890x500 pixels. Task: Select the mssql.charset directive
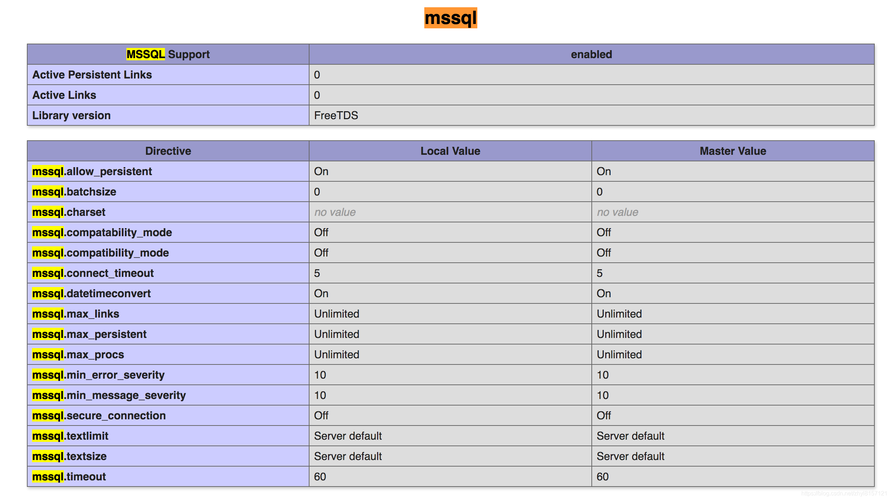(69, 212)
